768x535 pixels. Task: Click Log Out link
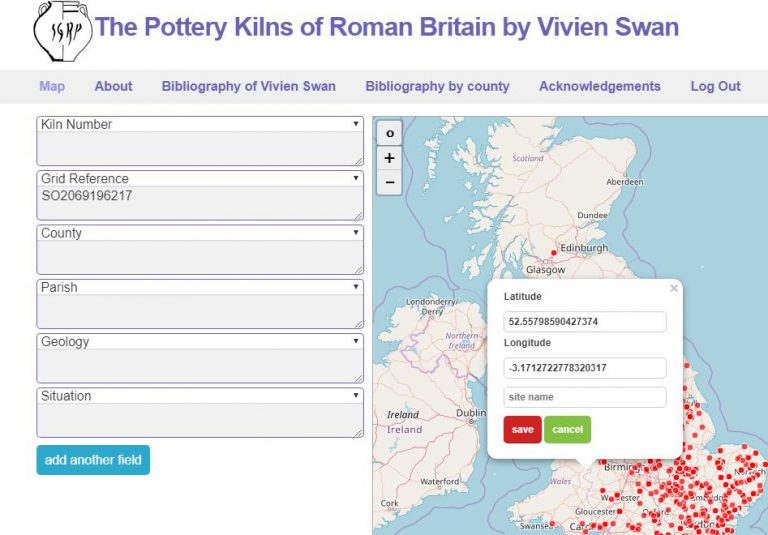[715, 86]
